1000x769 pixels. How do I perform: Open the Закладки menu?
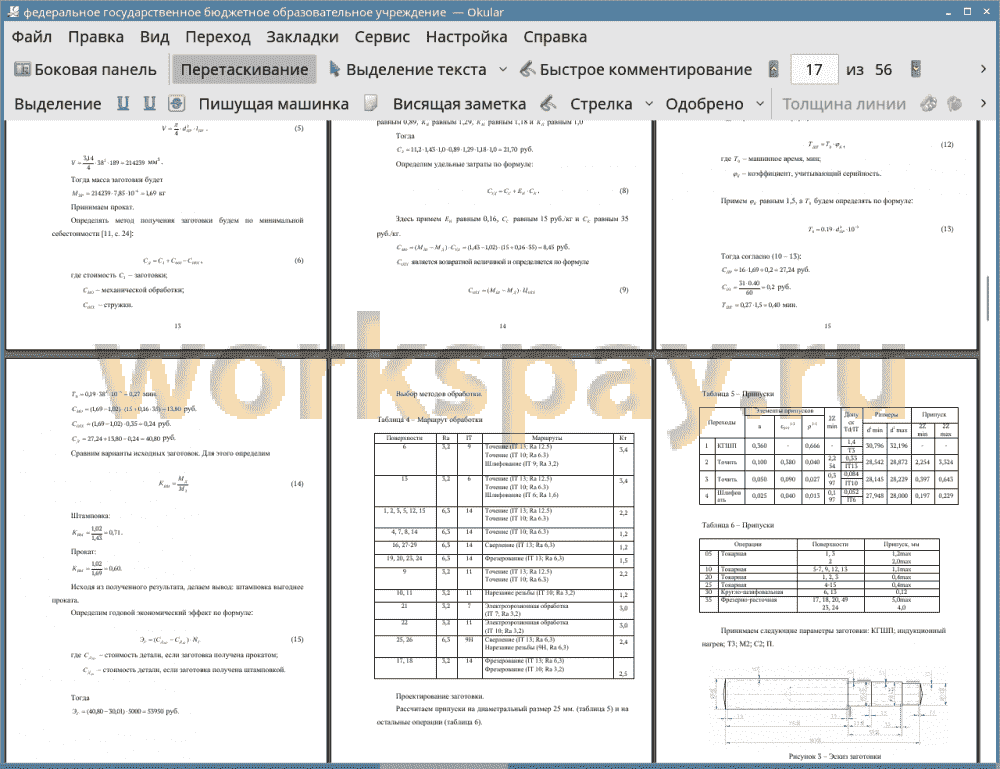click(x=302, y=37)
